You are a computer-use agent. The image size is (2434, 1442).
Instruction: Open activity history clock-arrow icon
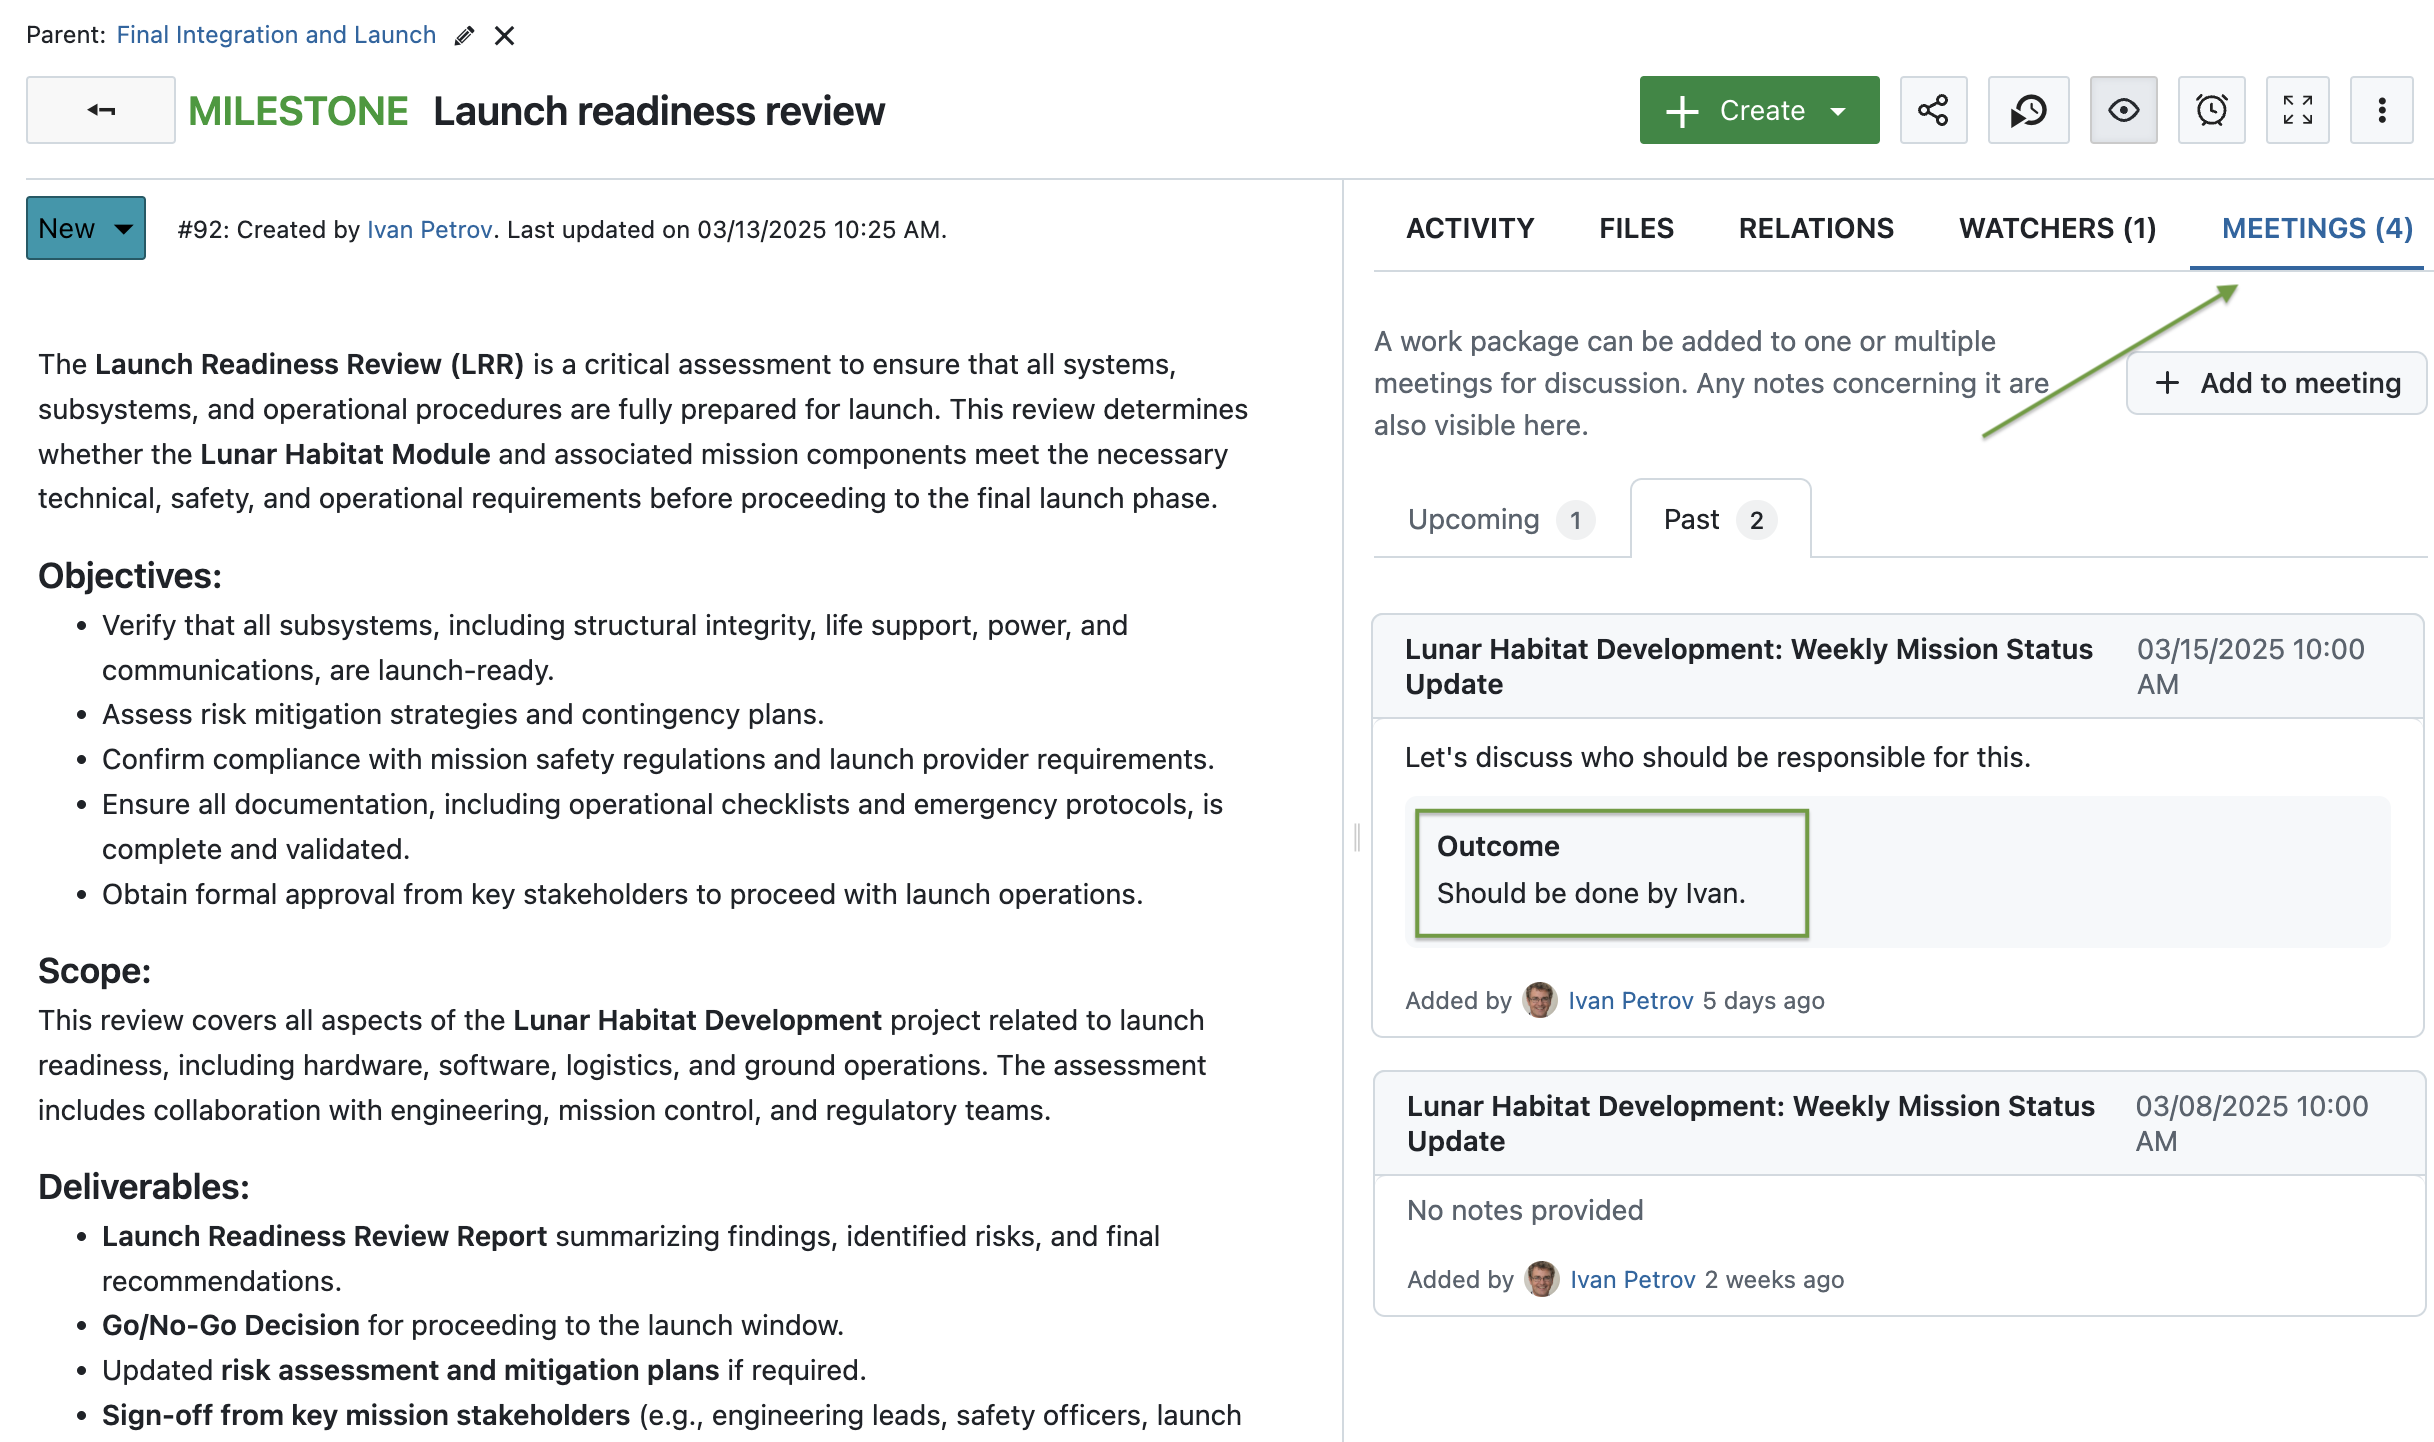tap(2028, 110)
